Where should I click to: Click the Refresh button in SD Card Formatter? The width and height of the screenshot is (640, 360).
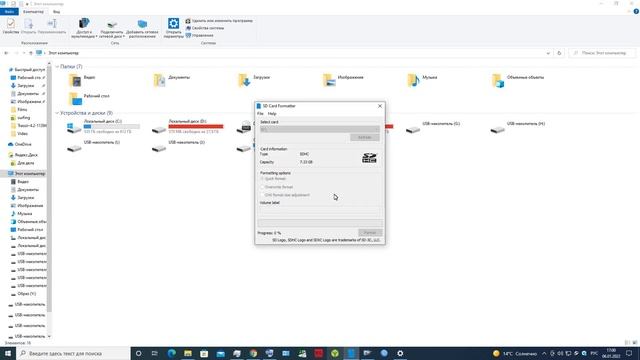pos(364,138)
